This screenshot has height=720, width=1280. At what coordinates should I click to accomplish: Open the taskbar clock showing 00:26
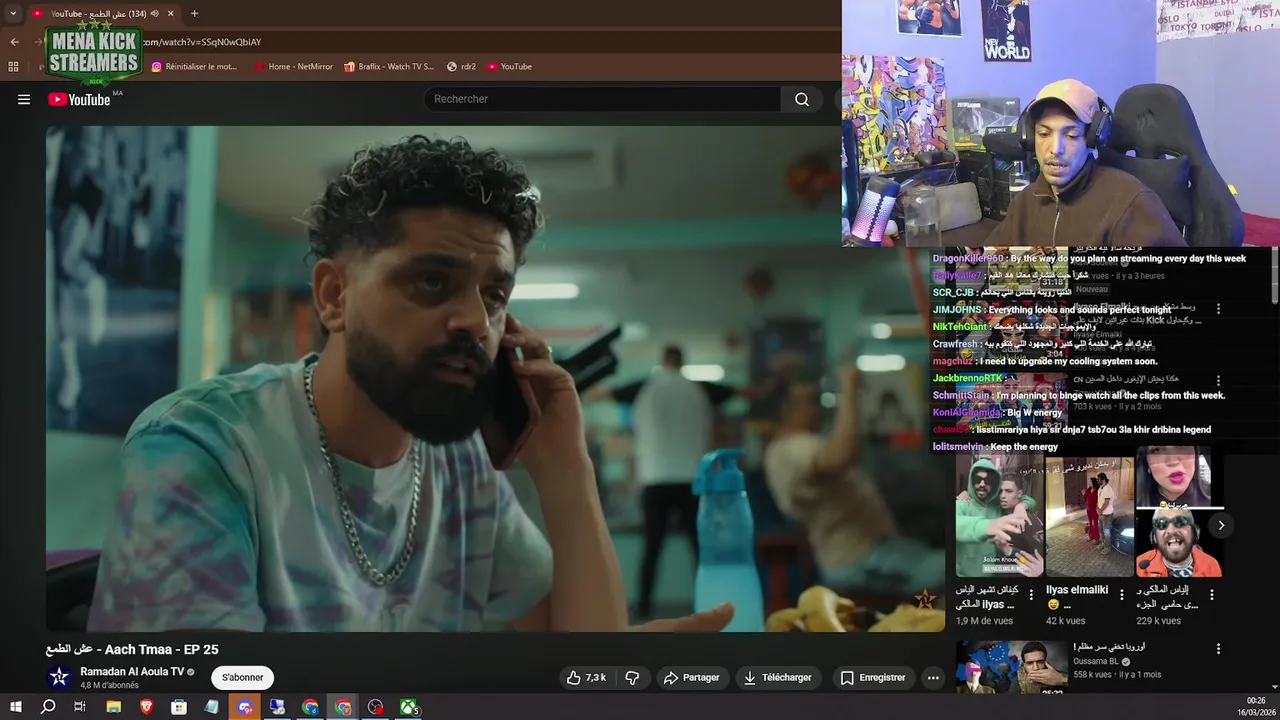tap(1256, 707)
